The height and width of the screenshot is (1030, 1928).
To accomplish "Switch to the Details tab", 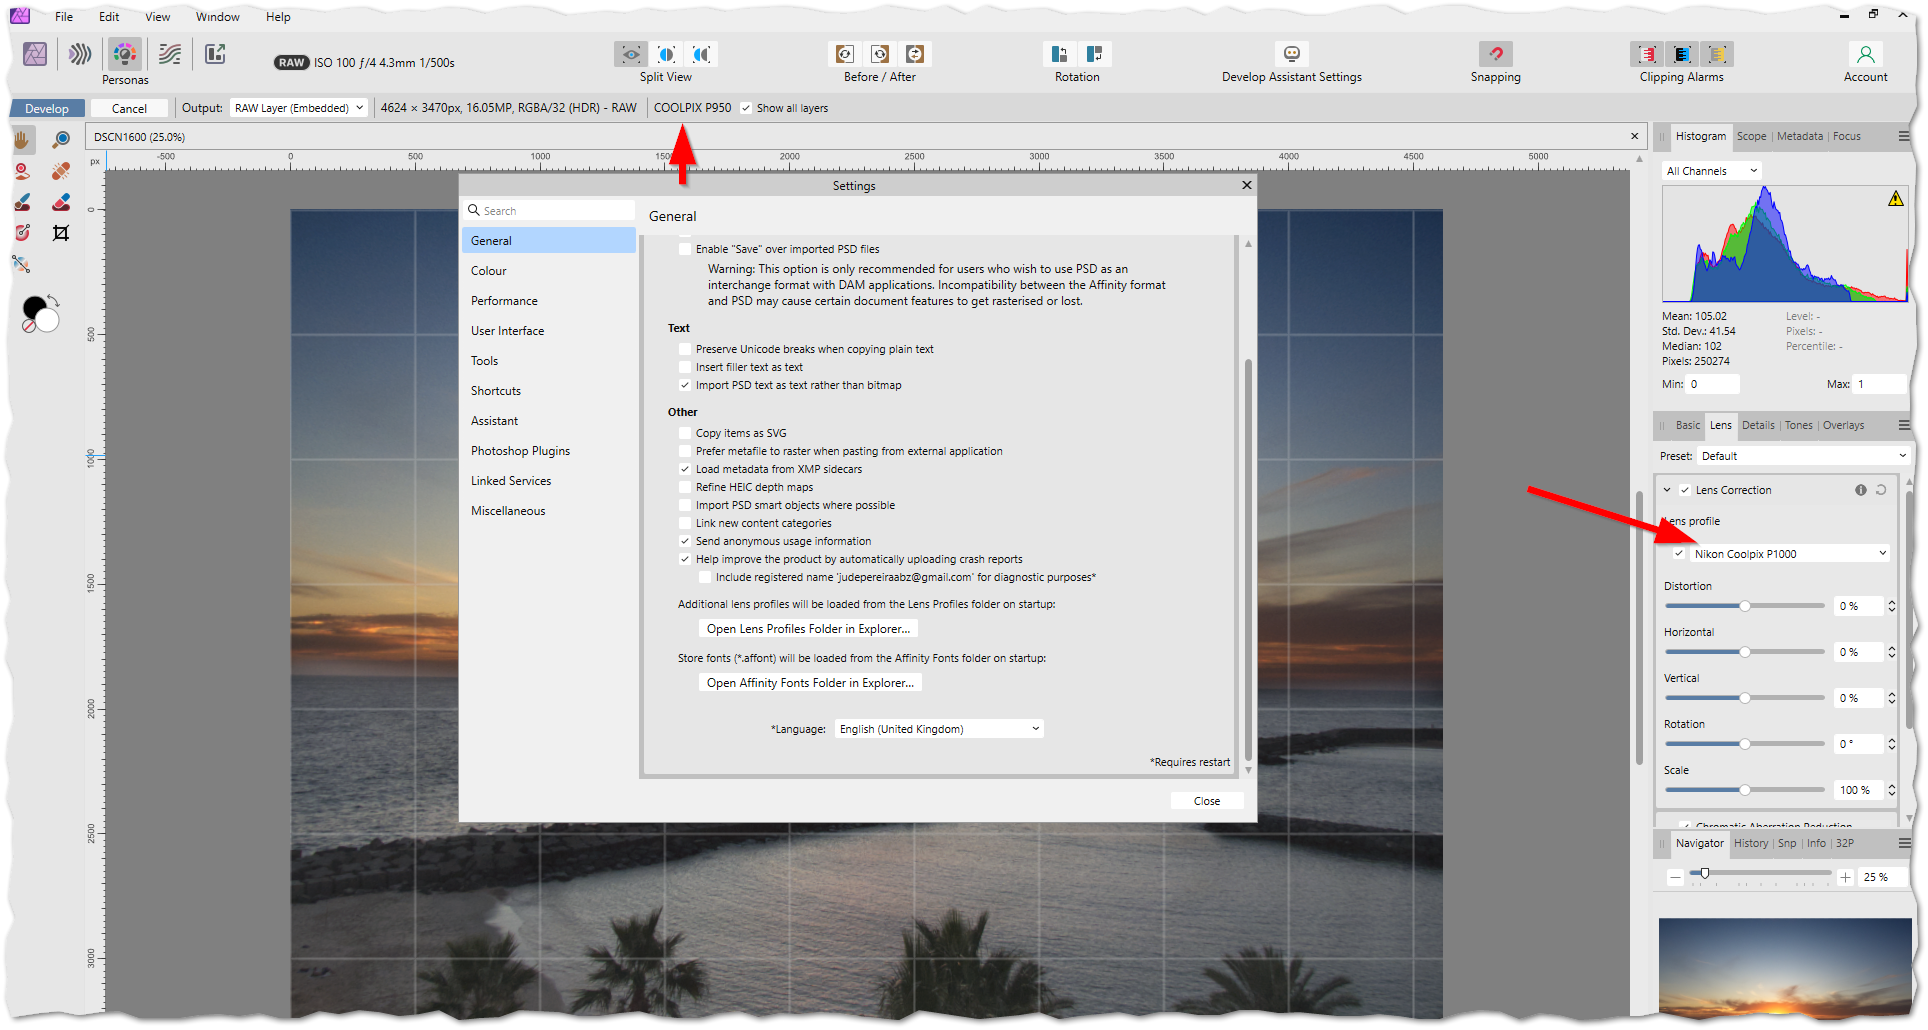I will pos(1758,425).
